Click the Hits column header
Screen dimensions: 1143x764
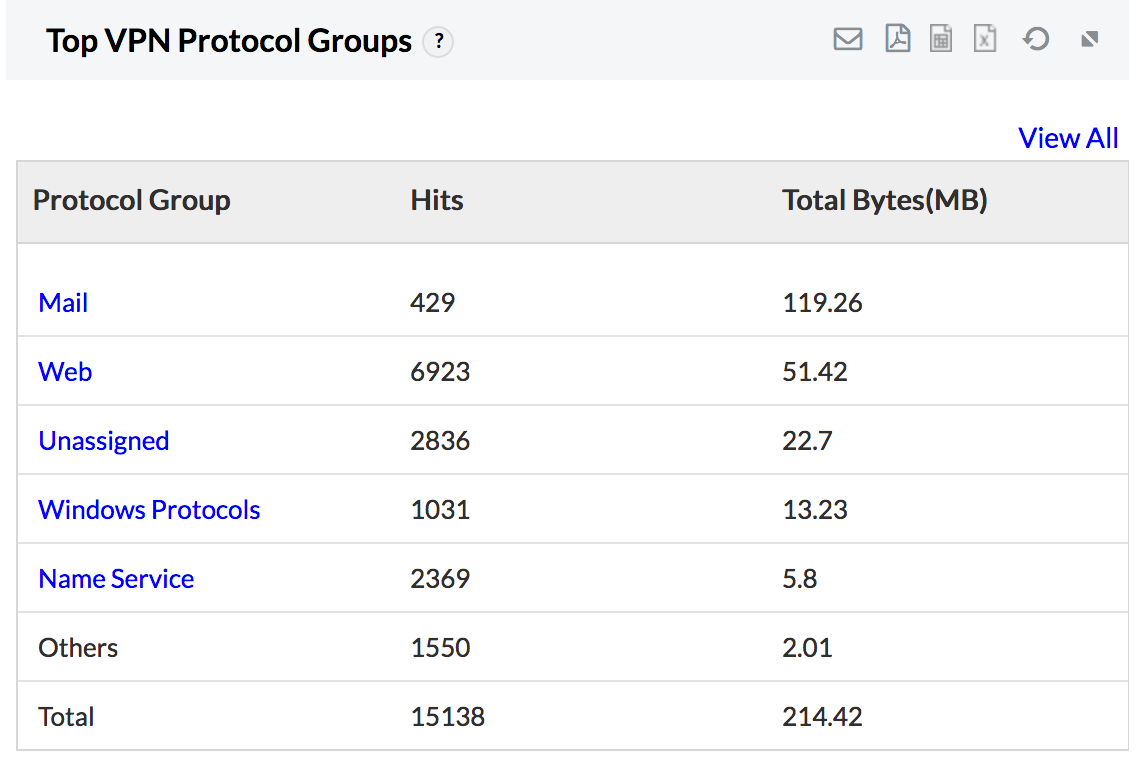click(x=437, y=200)
